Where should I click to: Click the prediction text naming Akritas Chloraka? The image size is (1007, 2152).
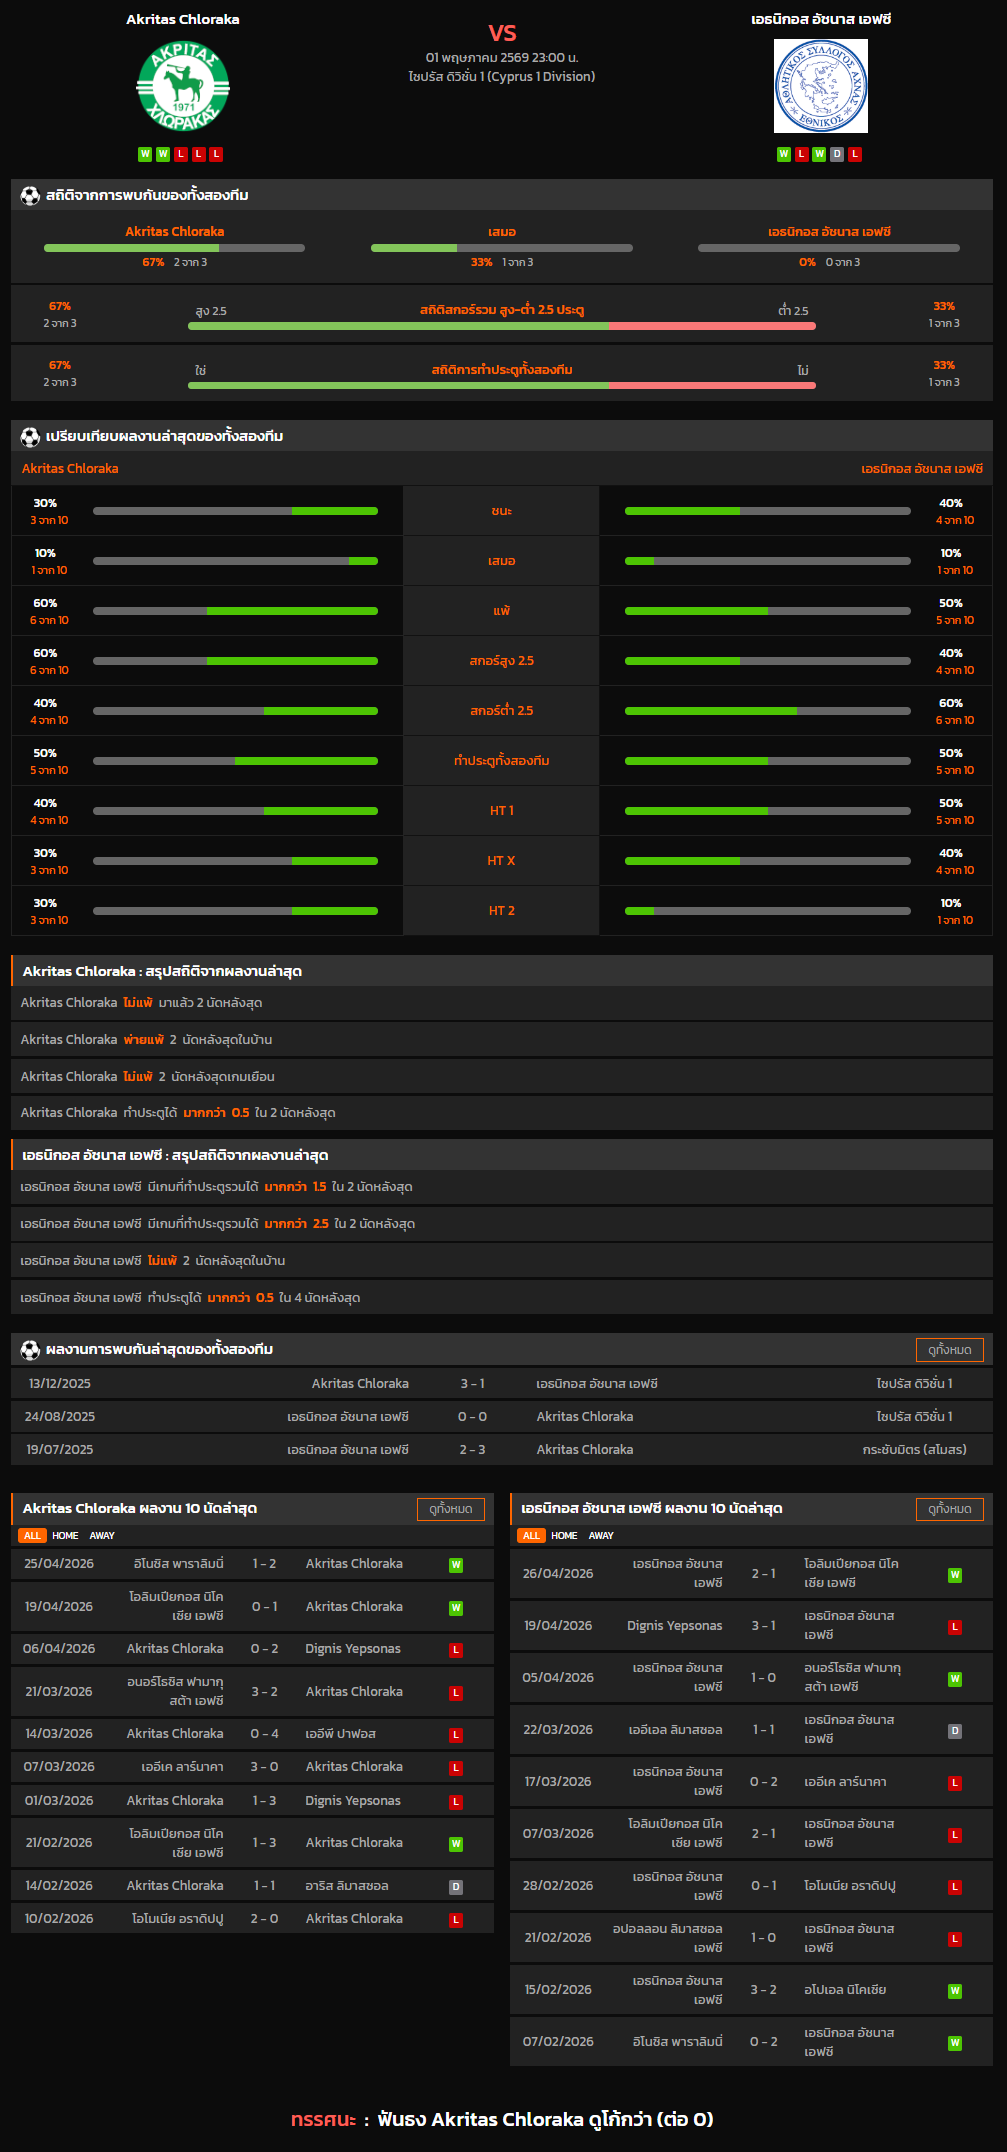point(545,2119)
